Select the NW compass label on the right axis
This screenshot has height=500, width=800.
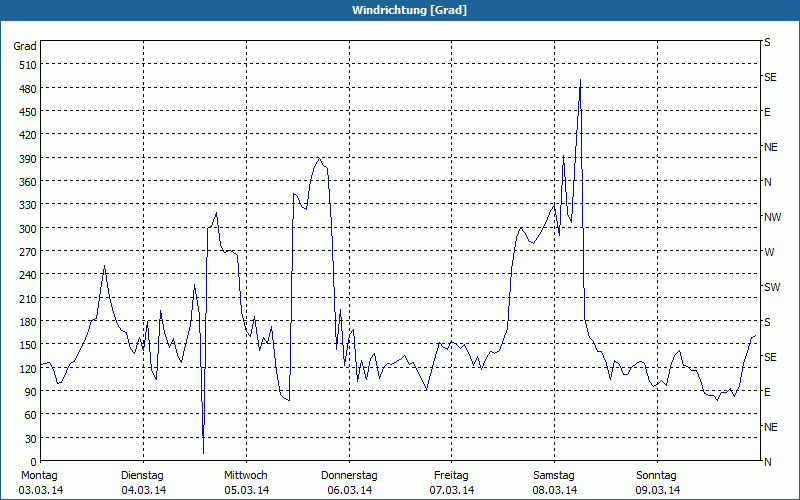772,217
